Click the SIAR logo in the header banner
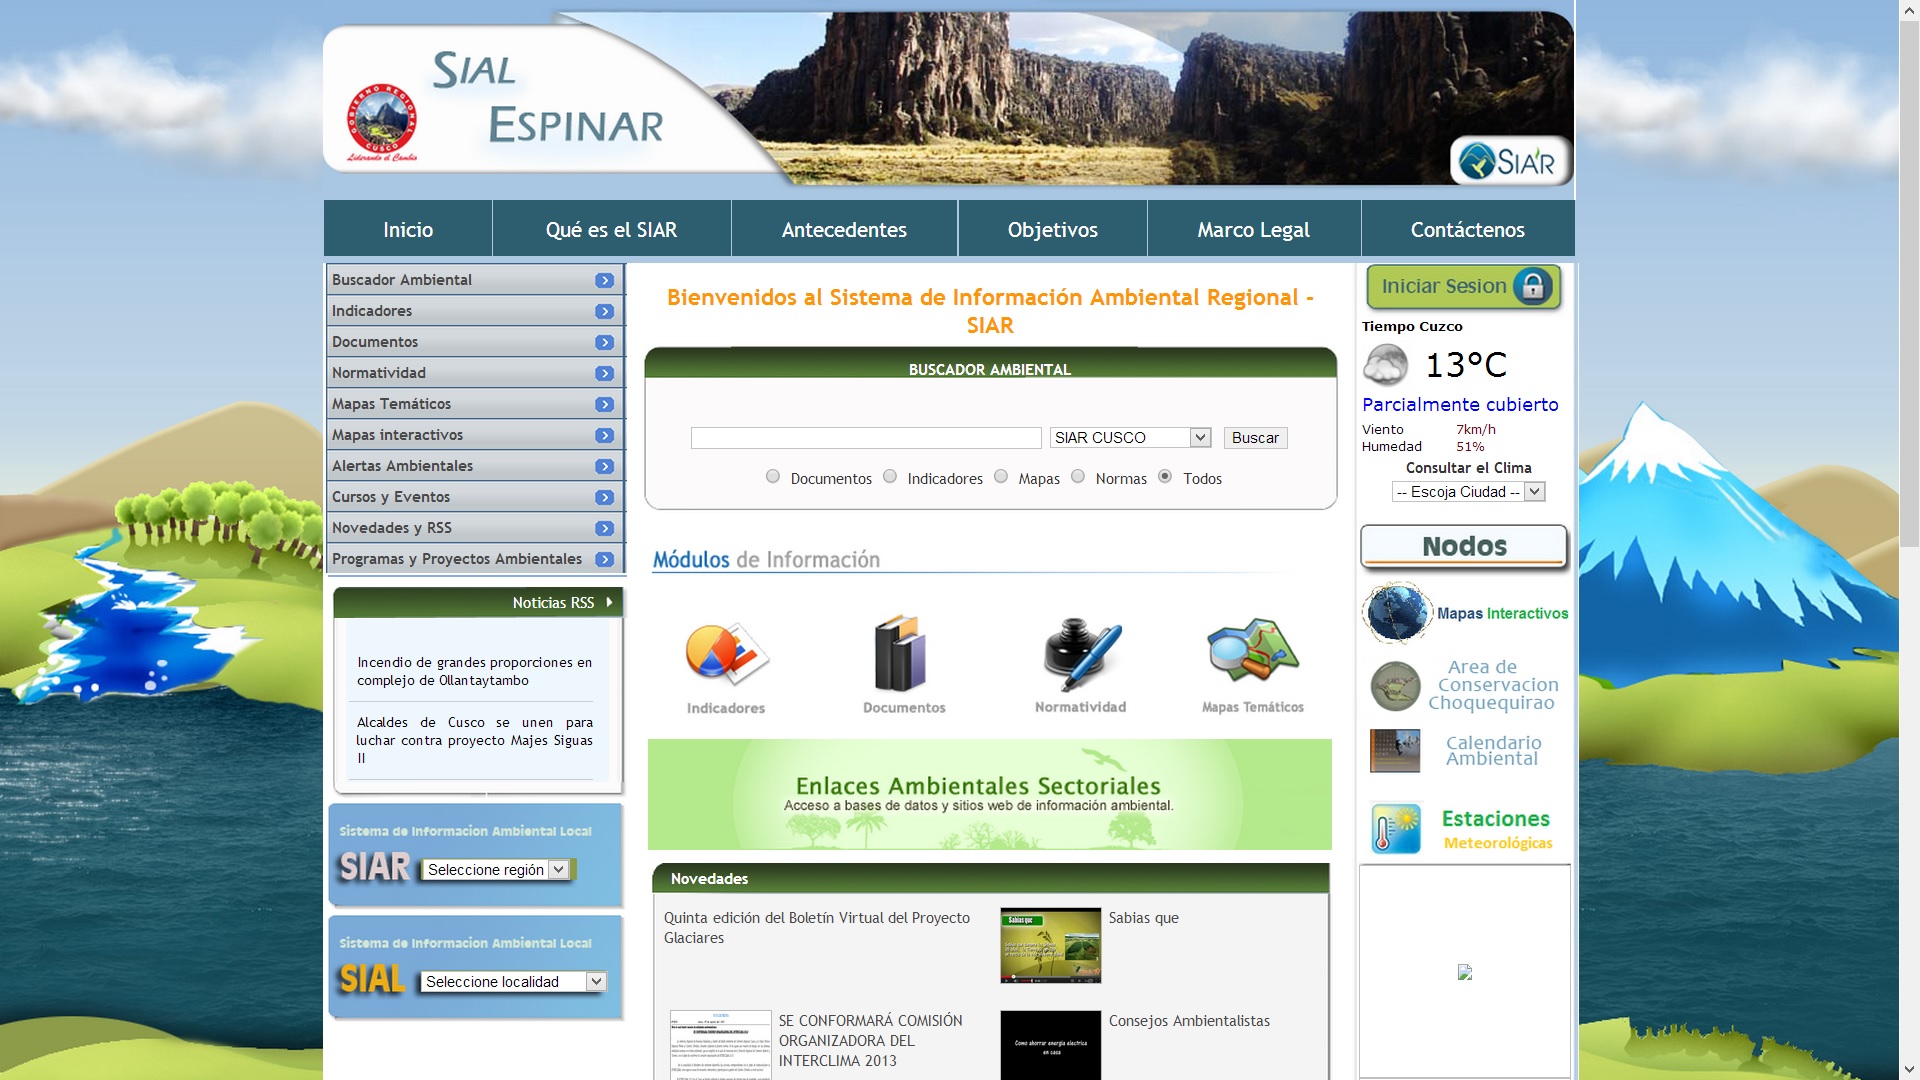This screenshot has height=1080, width=1920. click(x=1509, y=161)
